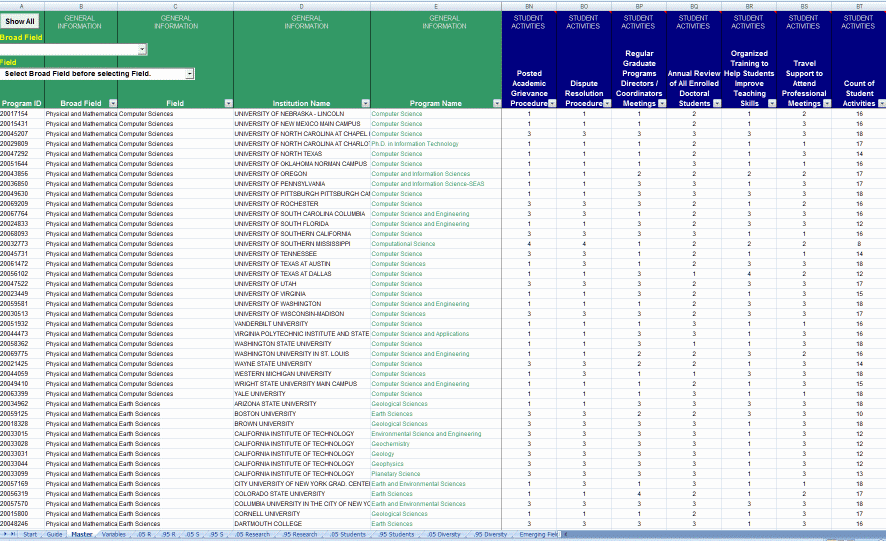Open Coordinators Meetings column filter arrow
Image resolution: width=886 pixels, height=541 pixels.
pyautogui.click(x=662, y=103)
